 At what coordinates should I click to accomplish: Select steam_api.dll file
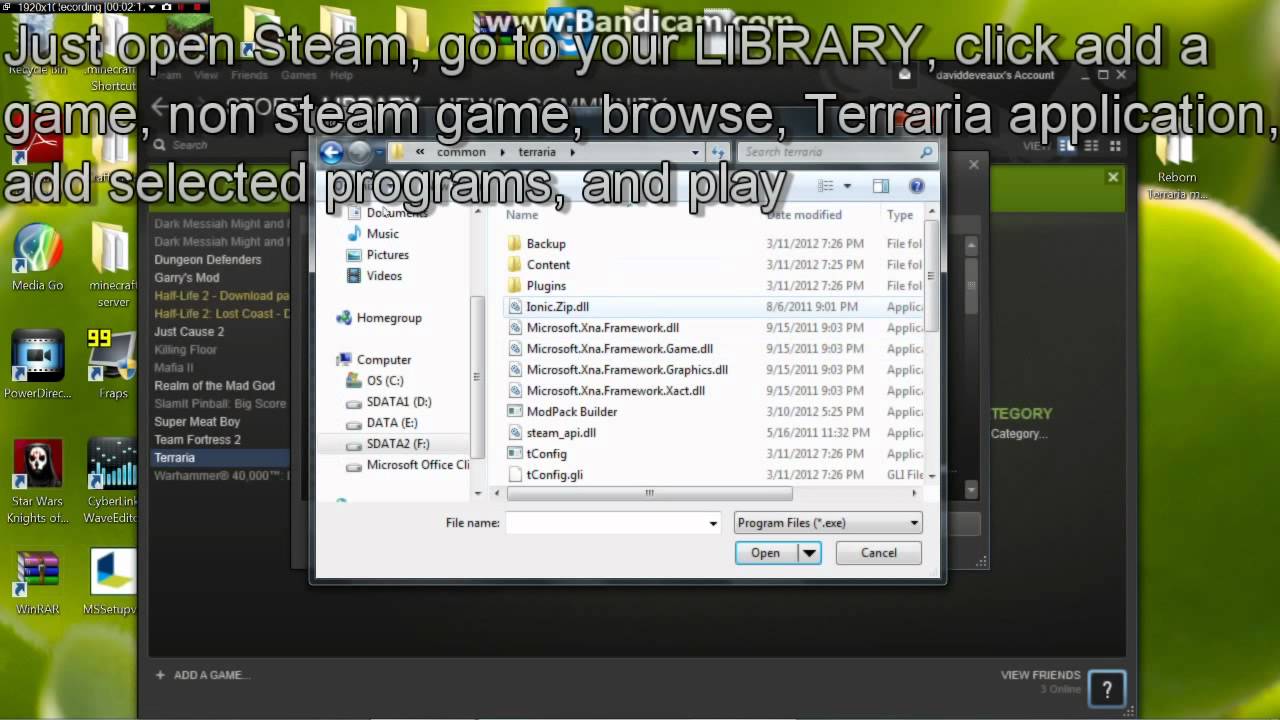click(x=561, y=433)
